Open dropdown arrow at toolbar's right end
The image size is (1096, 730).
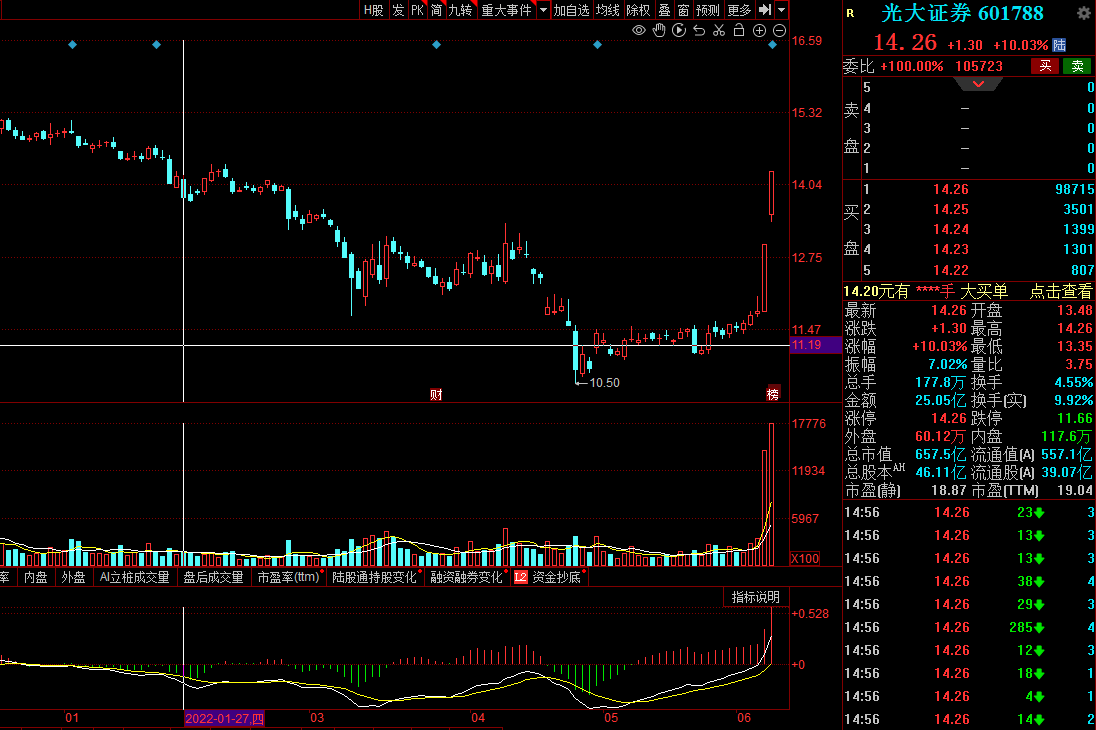781,10
